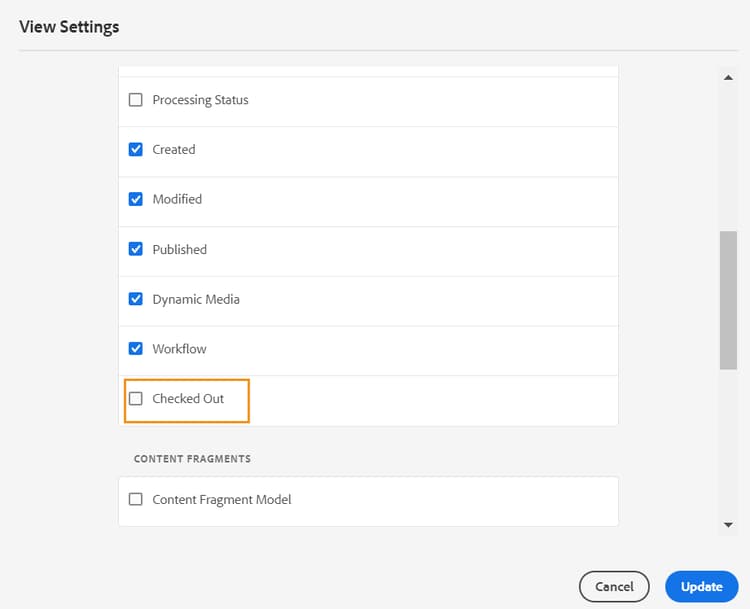
Task: Click the "Dynamic Media" label text
Action: pyautogui.click(x=196, y=299)
